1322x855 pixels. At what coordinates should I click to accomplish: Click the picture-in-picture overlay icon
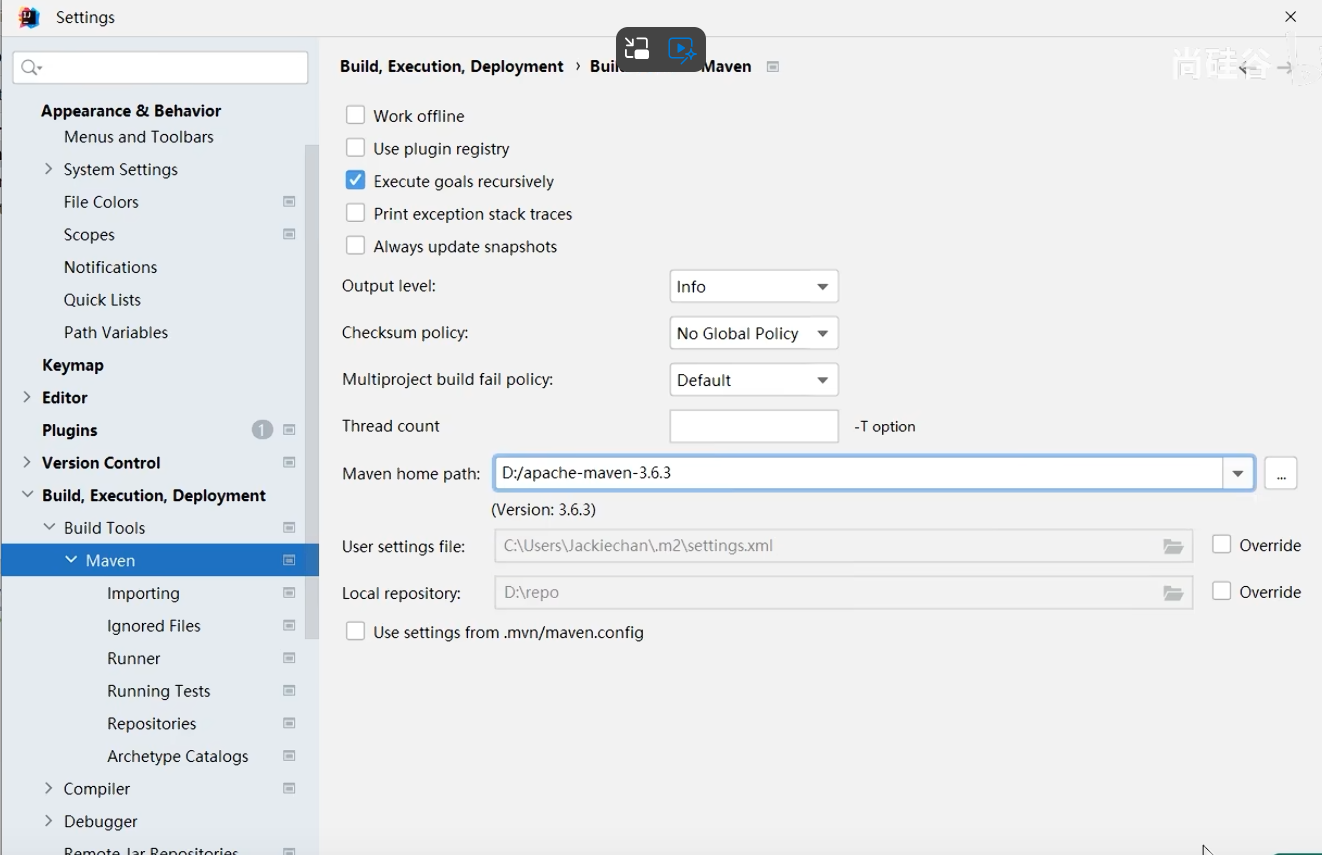[x=637, y=49]
